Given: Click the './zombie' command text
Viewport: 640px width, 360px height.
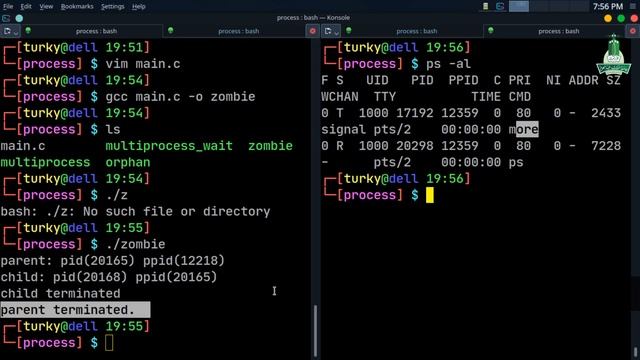Looking at the screenshot, I should pos(135,244).
